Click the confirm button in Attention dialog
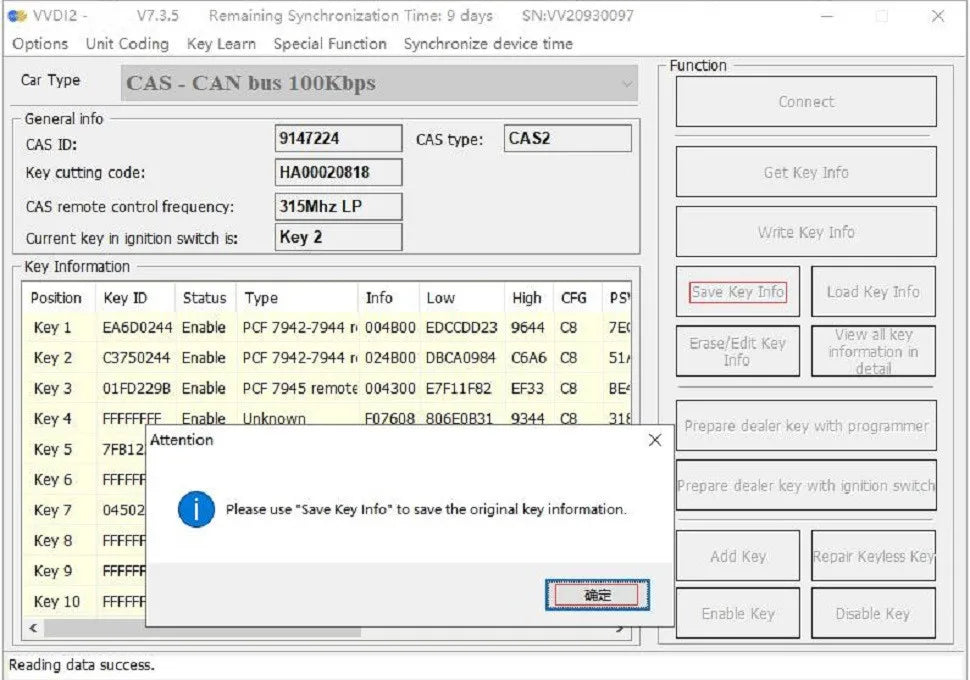 (597, 595)
